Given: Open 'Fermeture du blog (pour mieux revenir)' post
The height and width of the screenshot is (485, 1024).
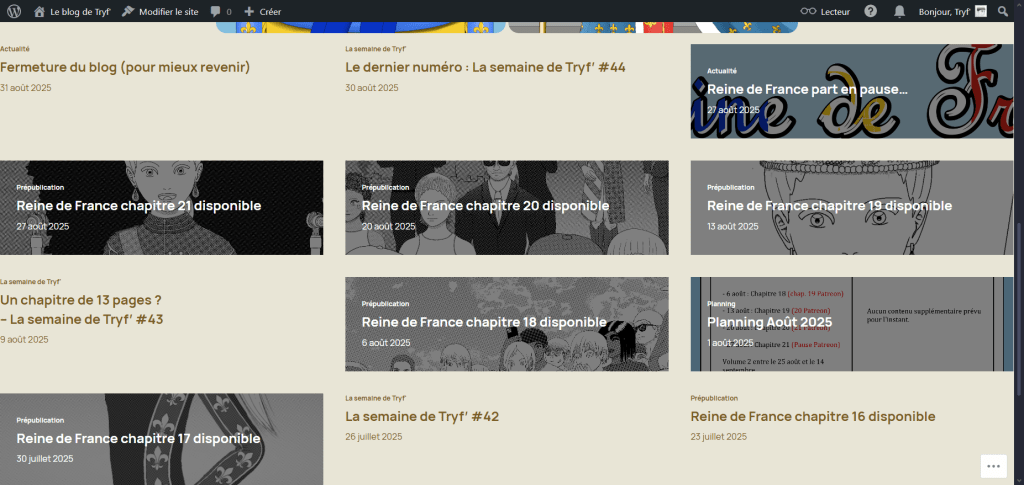Looking at the screenshot, I should [125, 68].
